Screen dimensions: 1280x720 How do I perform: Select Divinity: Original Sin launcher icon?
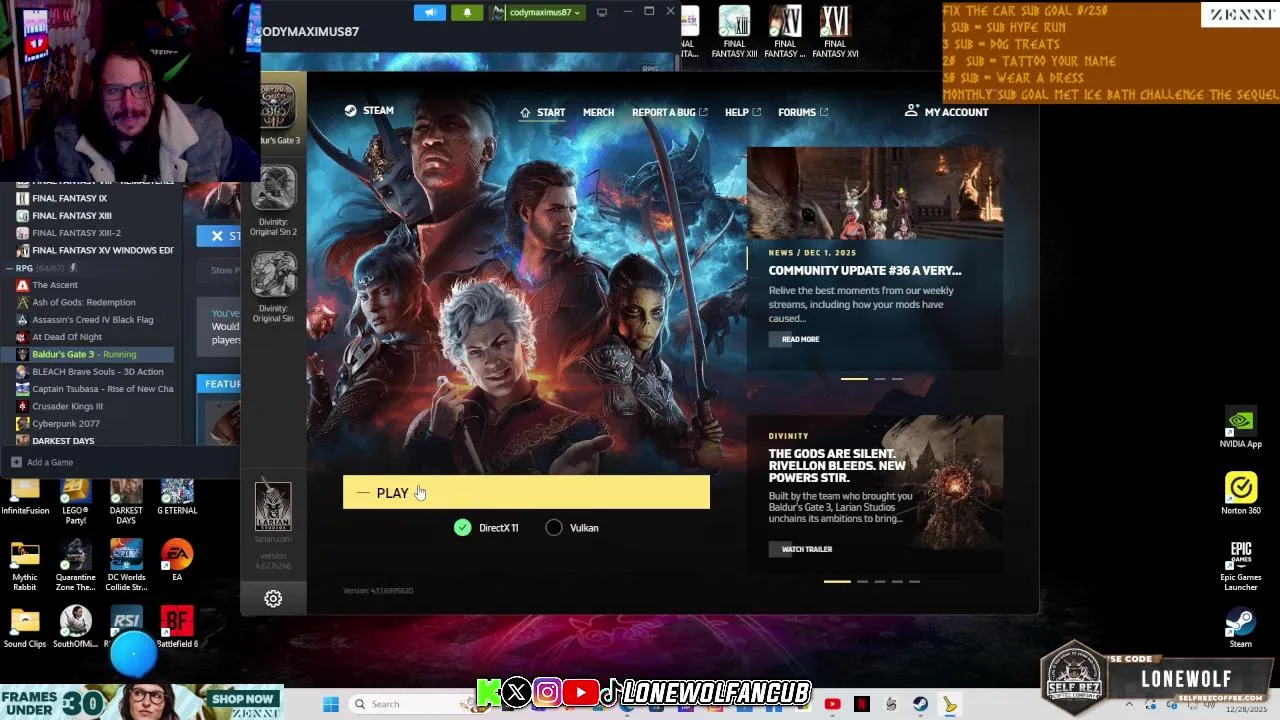(274, 276)
